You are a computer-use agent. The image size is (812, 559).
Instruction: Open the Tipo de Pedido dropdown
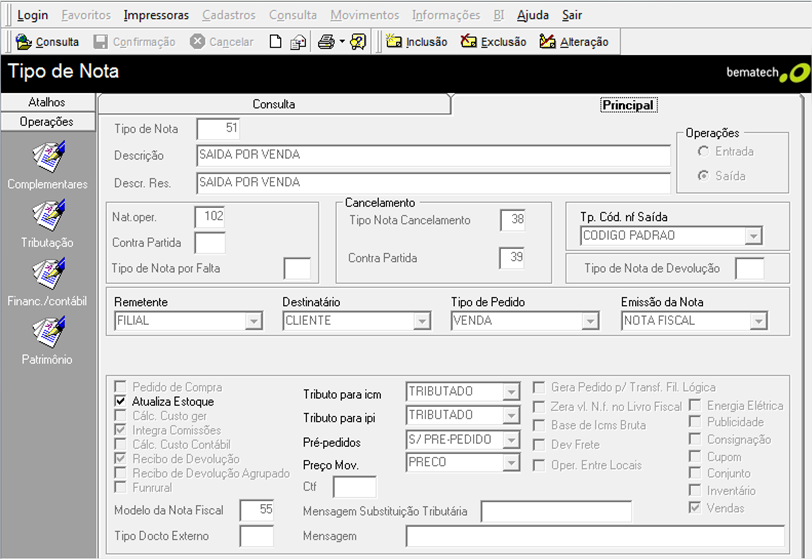coord(590,321)
